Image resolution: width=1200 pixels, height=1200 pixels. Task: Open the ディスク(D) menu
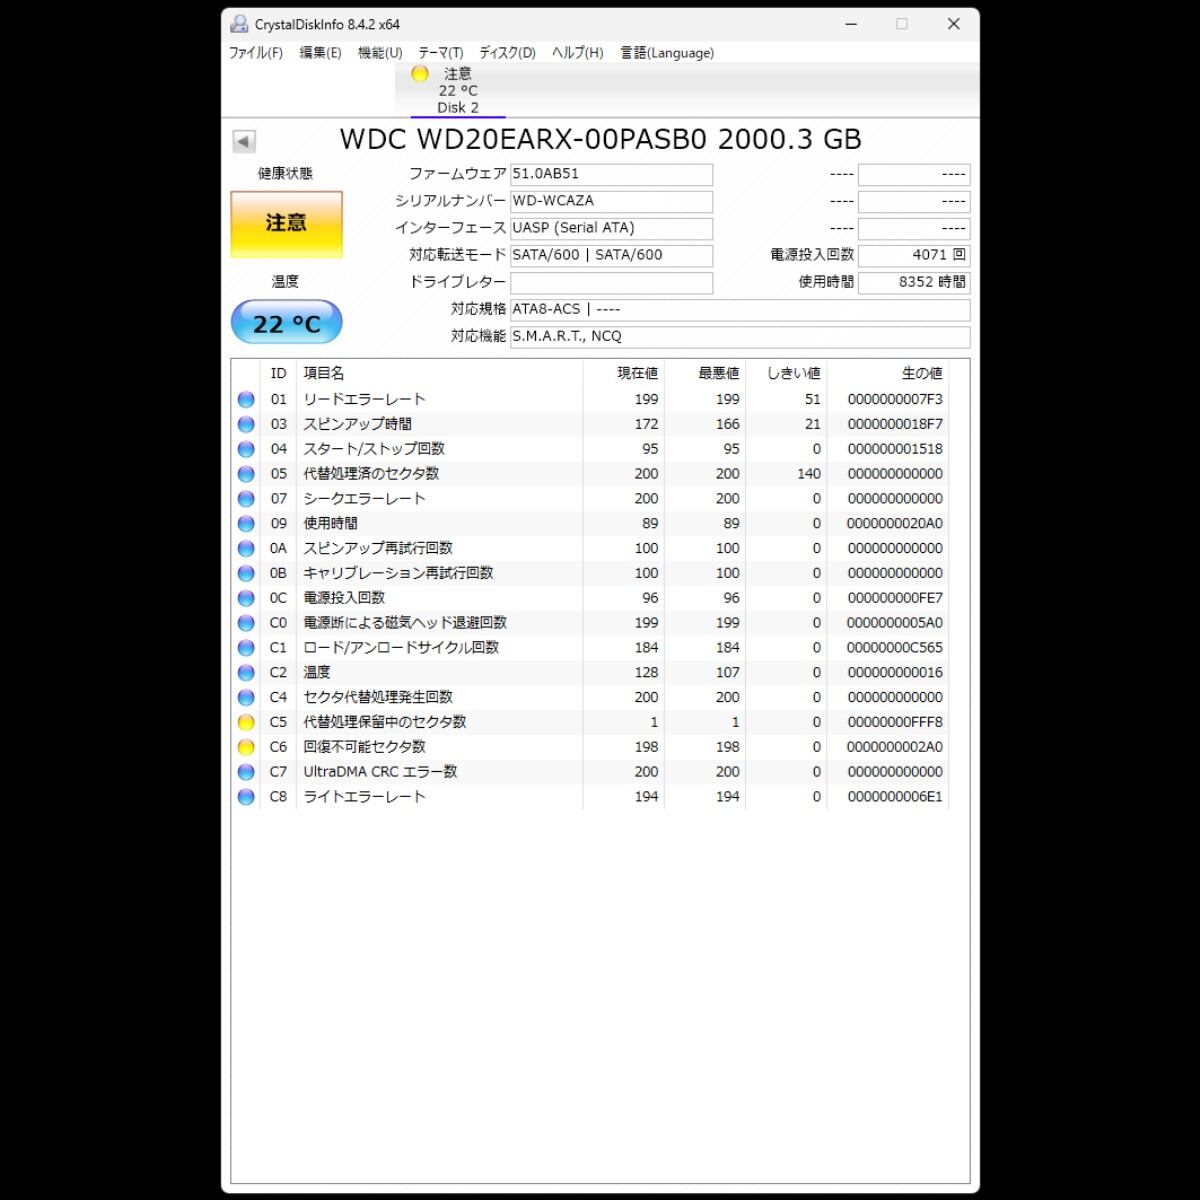[507, 53]
